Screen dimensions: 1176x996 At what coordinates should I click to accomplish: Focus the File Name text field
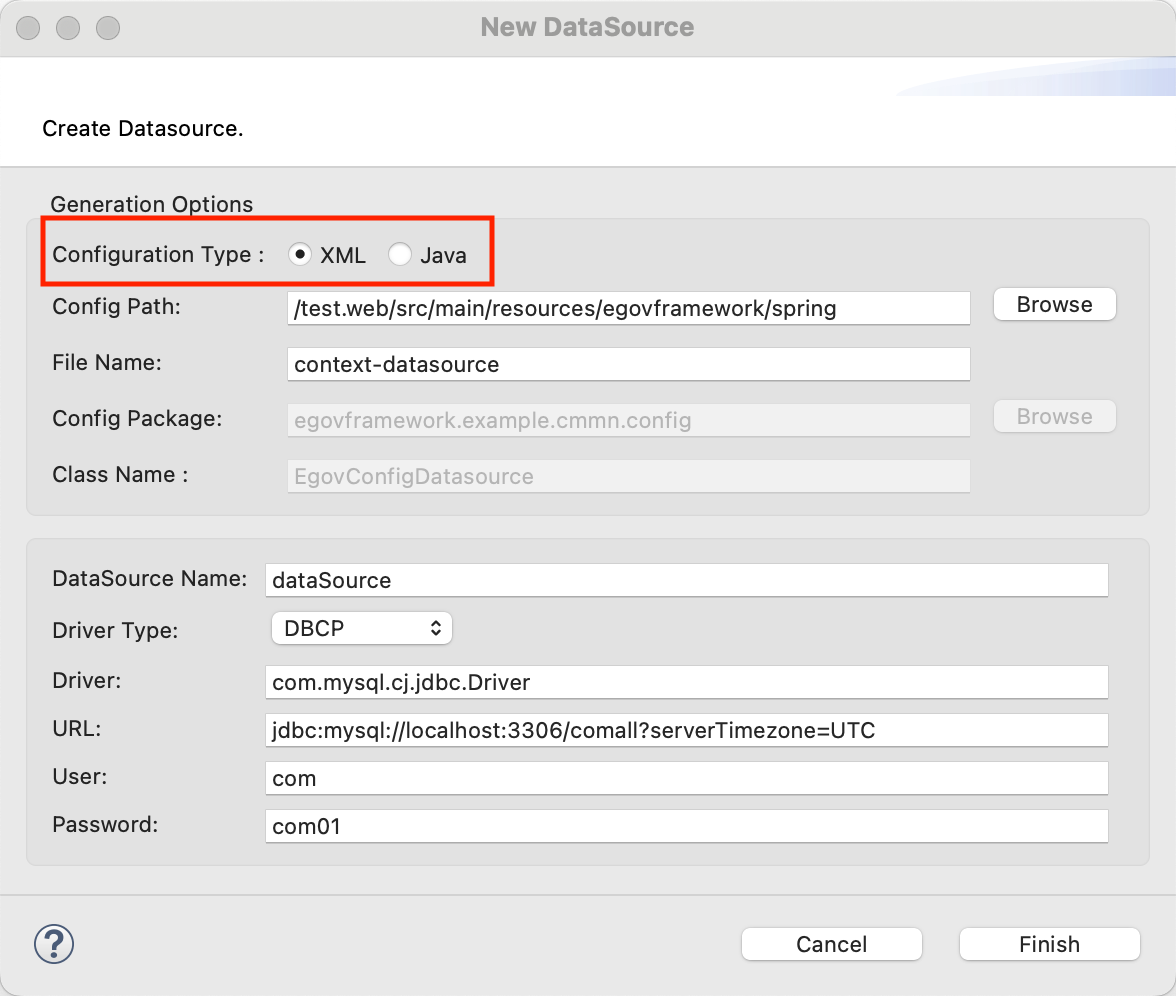(628, 365)
